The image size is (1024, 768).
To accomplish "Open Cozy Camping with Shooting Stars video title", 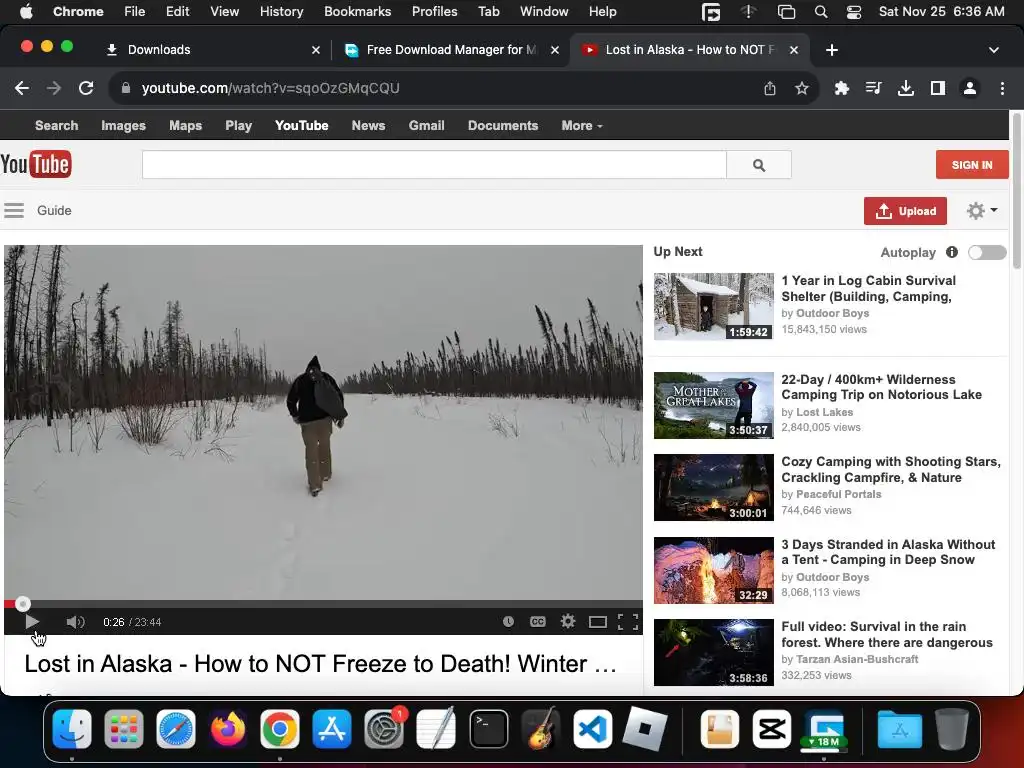I will click(891, 470).
